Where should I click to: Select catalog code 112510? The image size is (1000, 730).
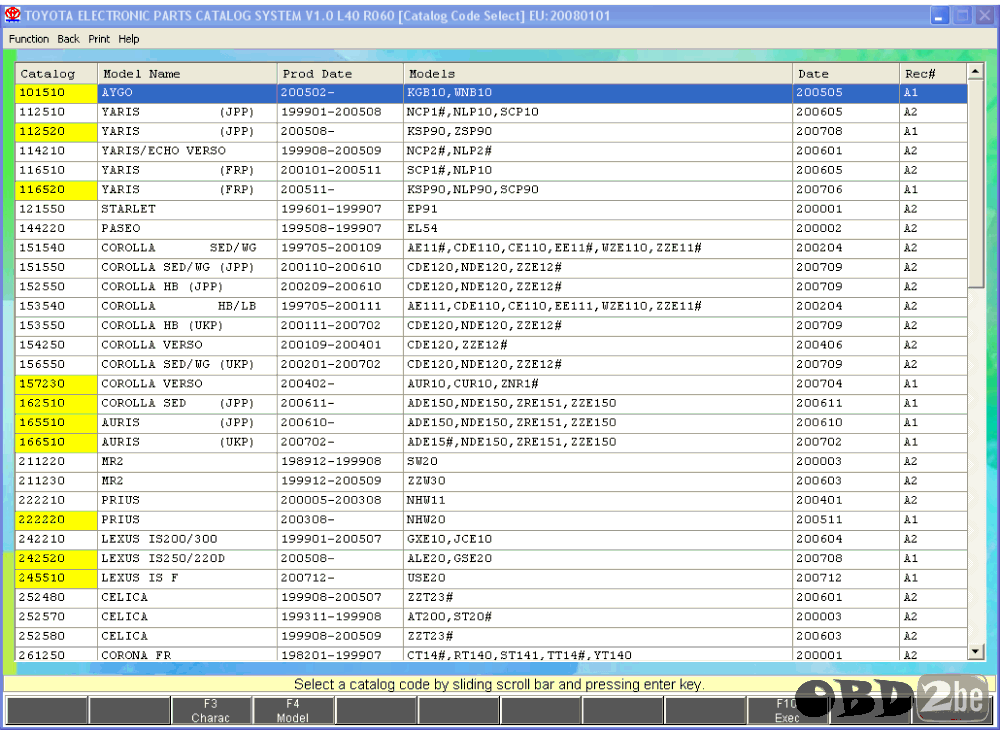click(57, 112)
